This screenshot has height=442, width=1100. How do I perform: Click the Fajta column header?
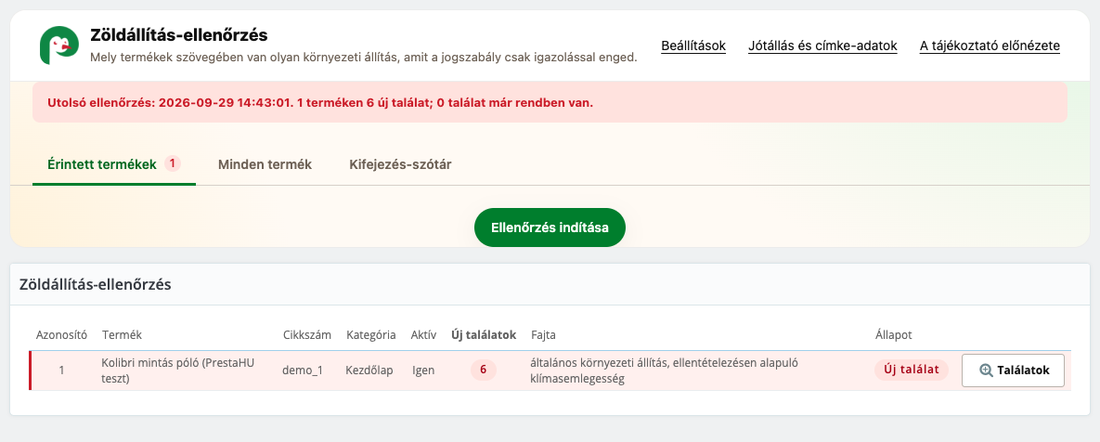point(544,335)
